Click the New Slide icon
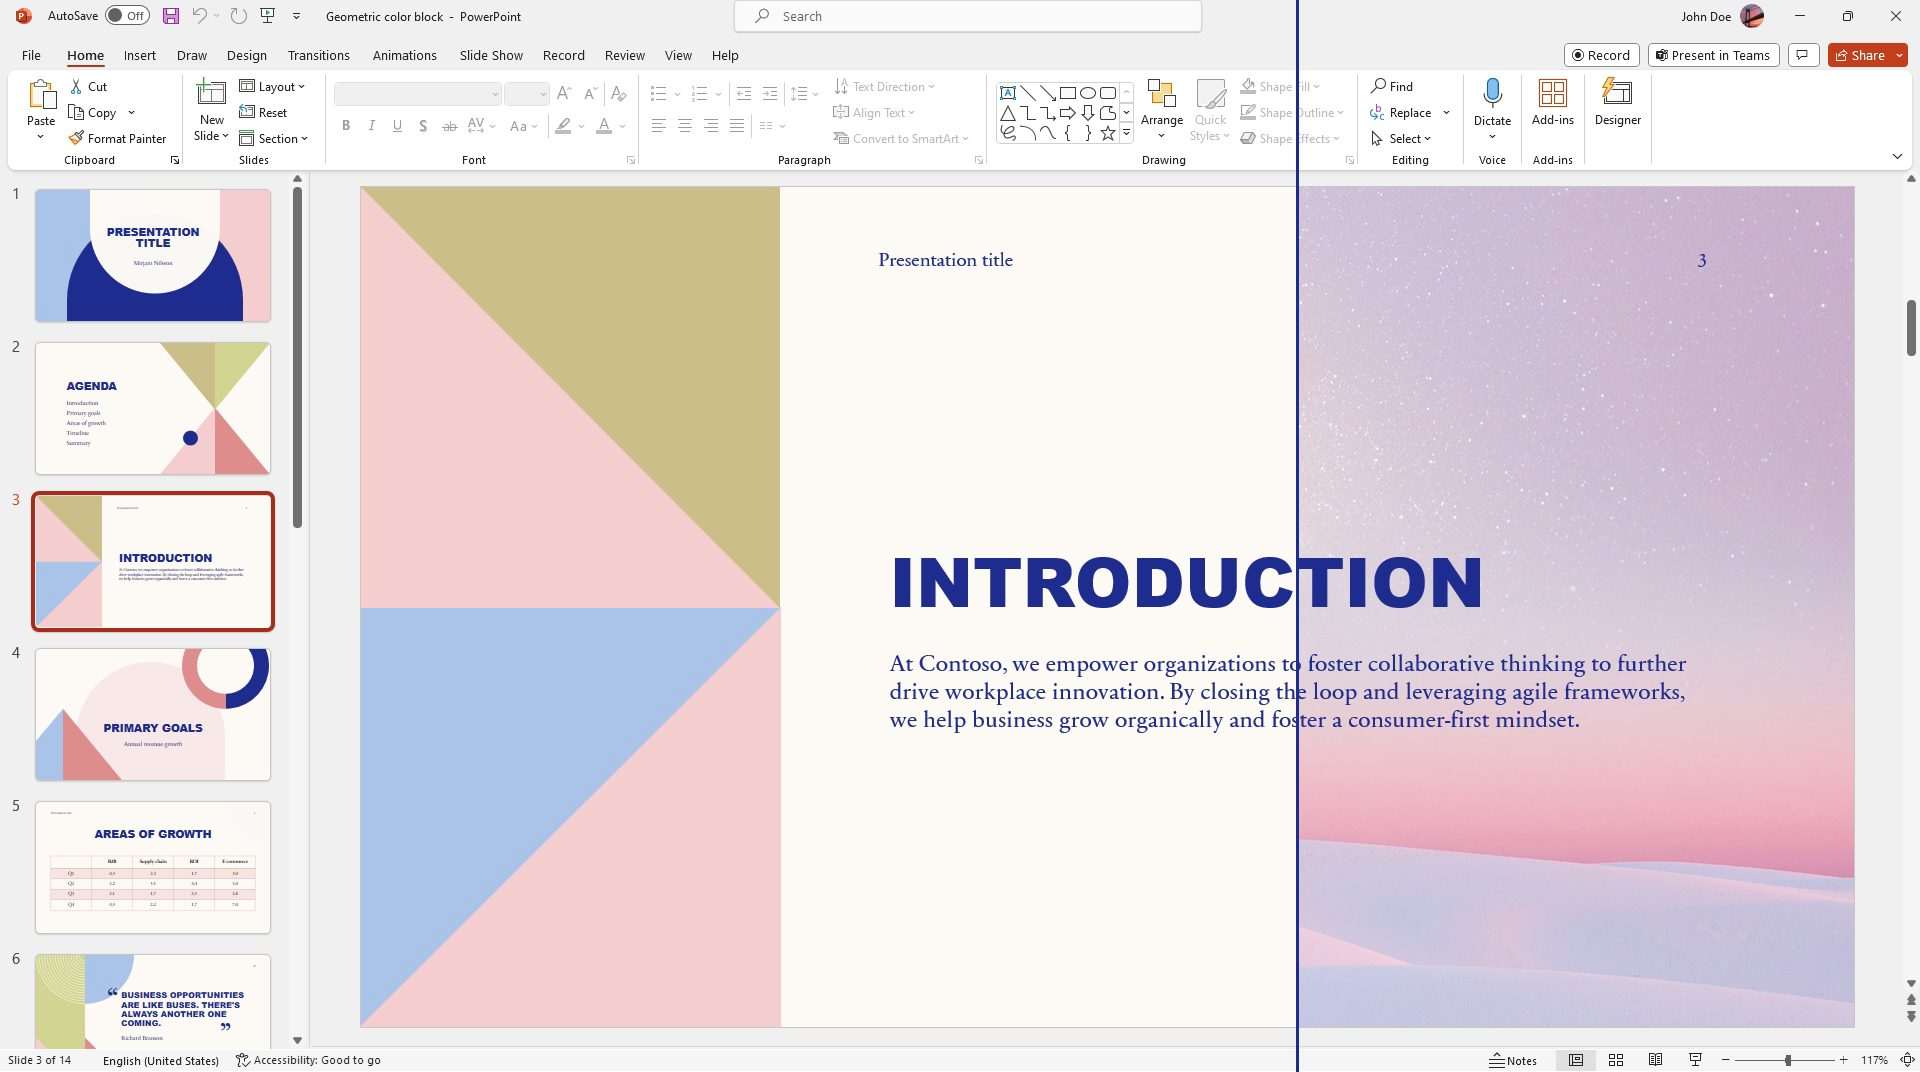 click(x=211, y=94)
